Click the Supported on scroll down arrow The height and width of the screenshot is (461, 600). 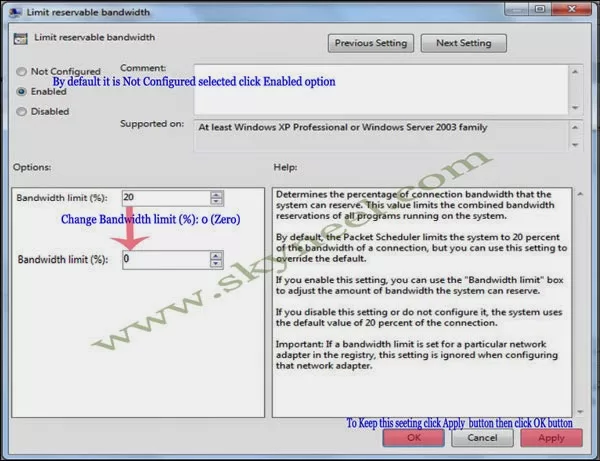pyautogui.click(x=575, y=145)
